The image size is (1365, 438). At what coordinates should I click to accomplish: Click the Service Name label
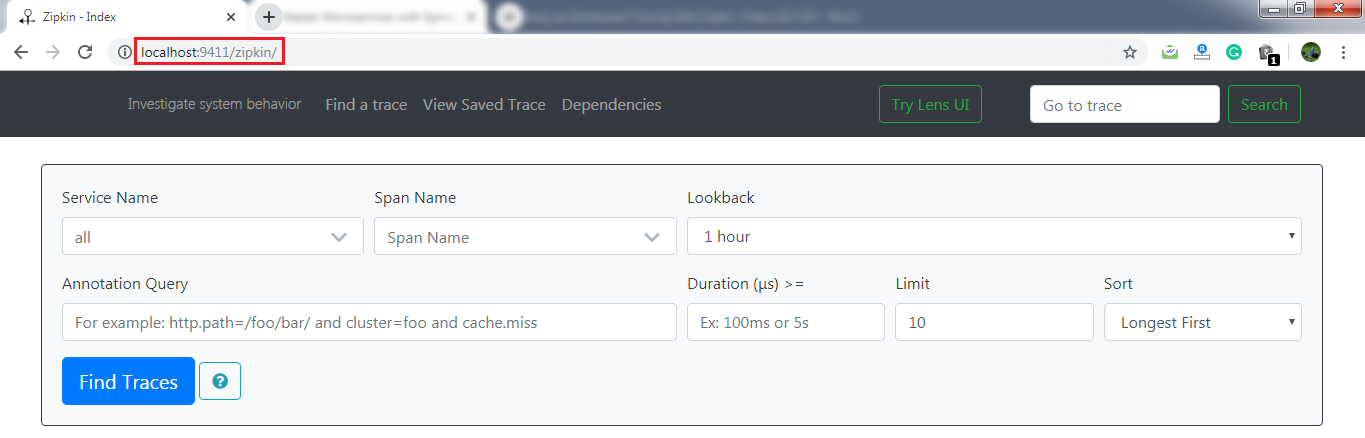click(x=110, y=198)
